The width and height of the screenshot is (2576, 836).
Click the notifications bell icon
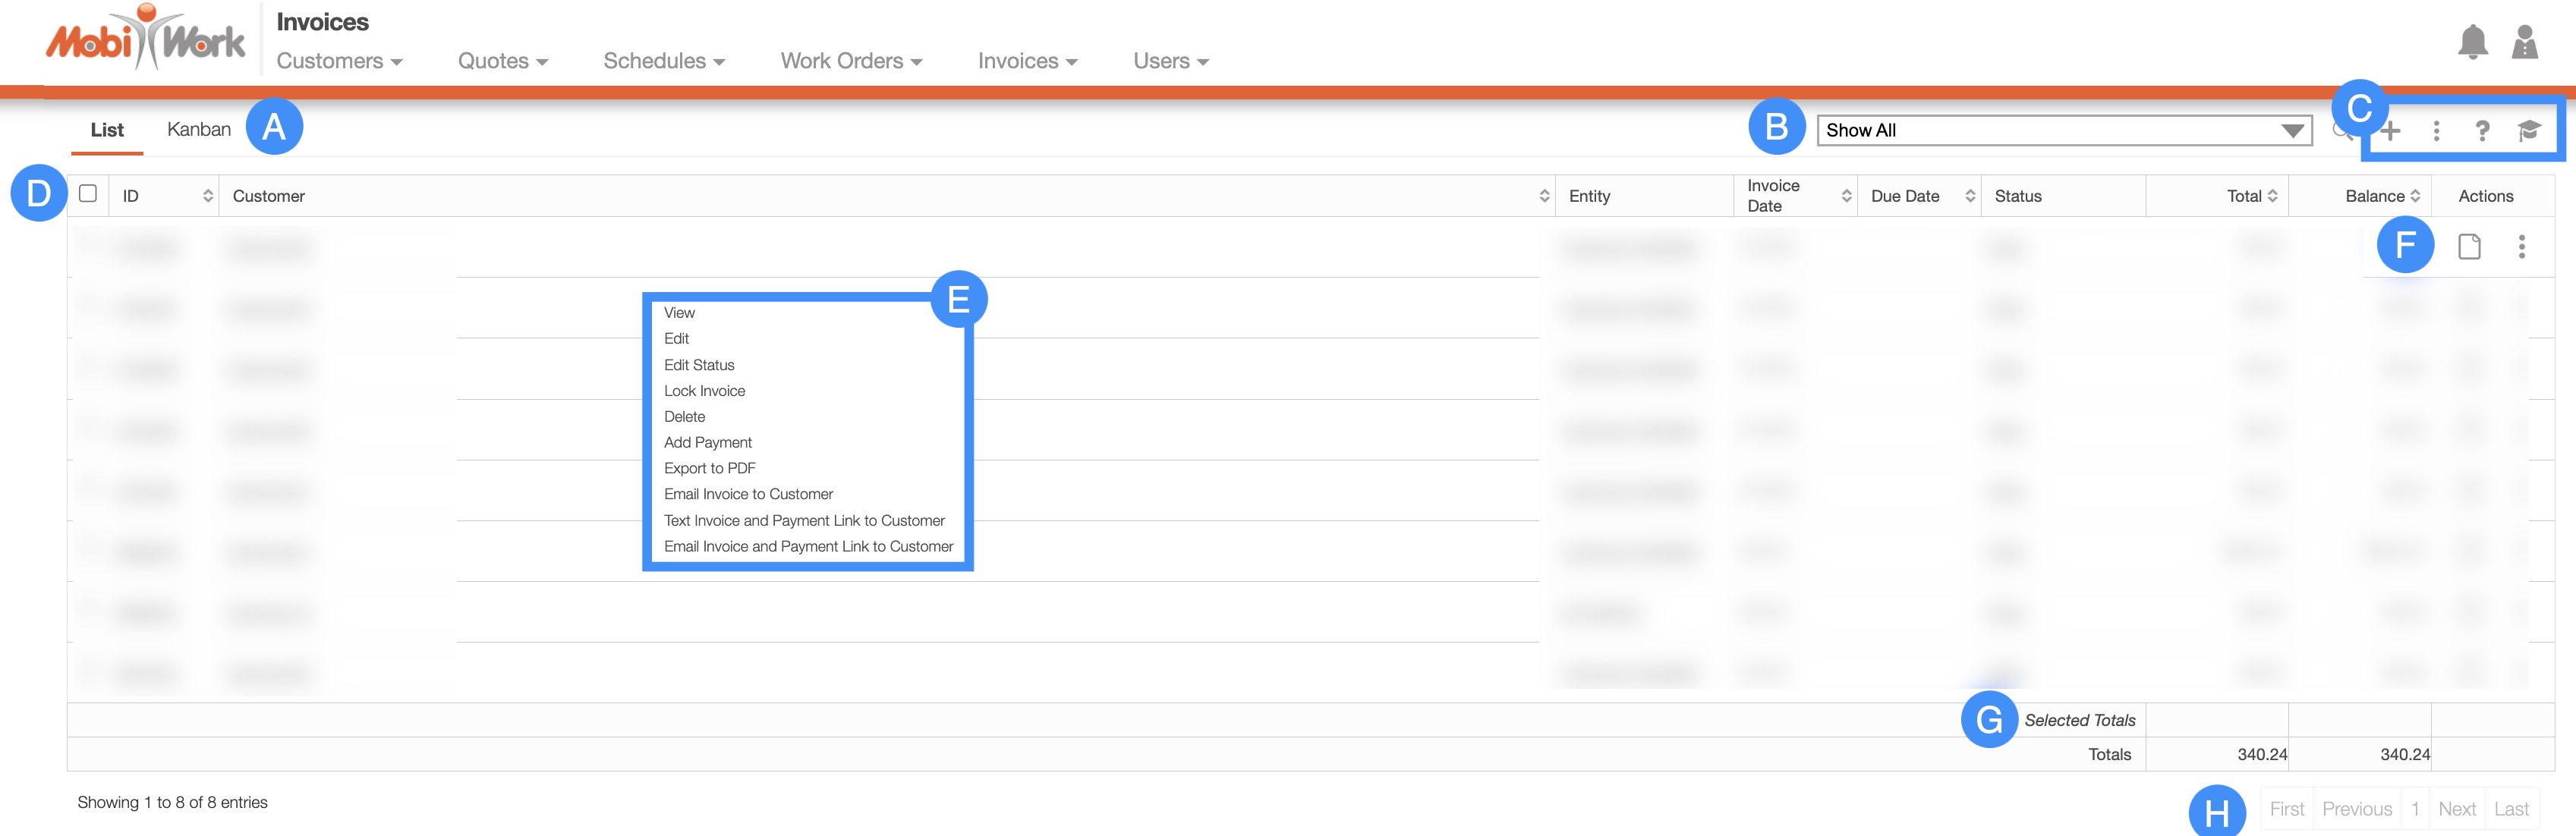coord(2472,42)
